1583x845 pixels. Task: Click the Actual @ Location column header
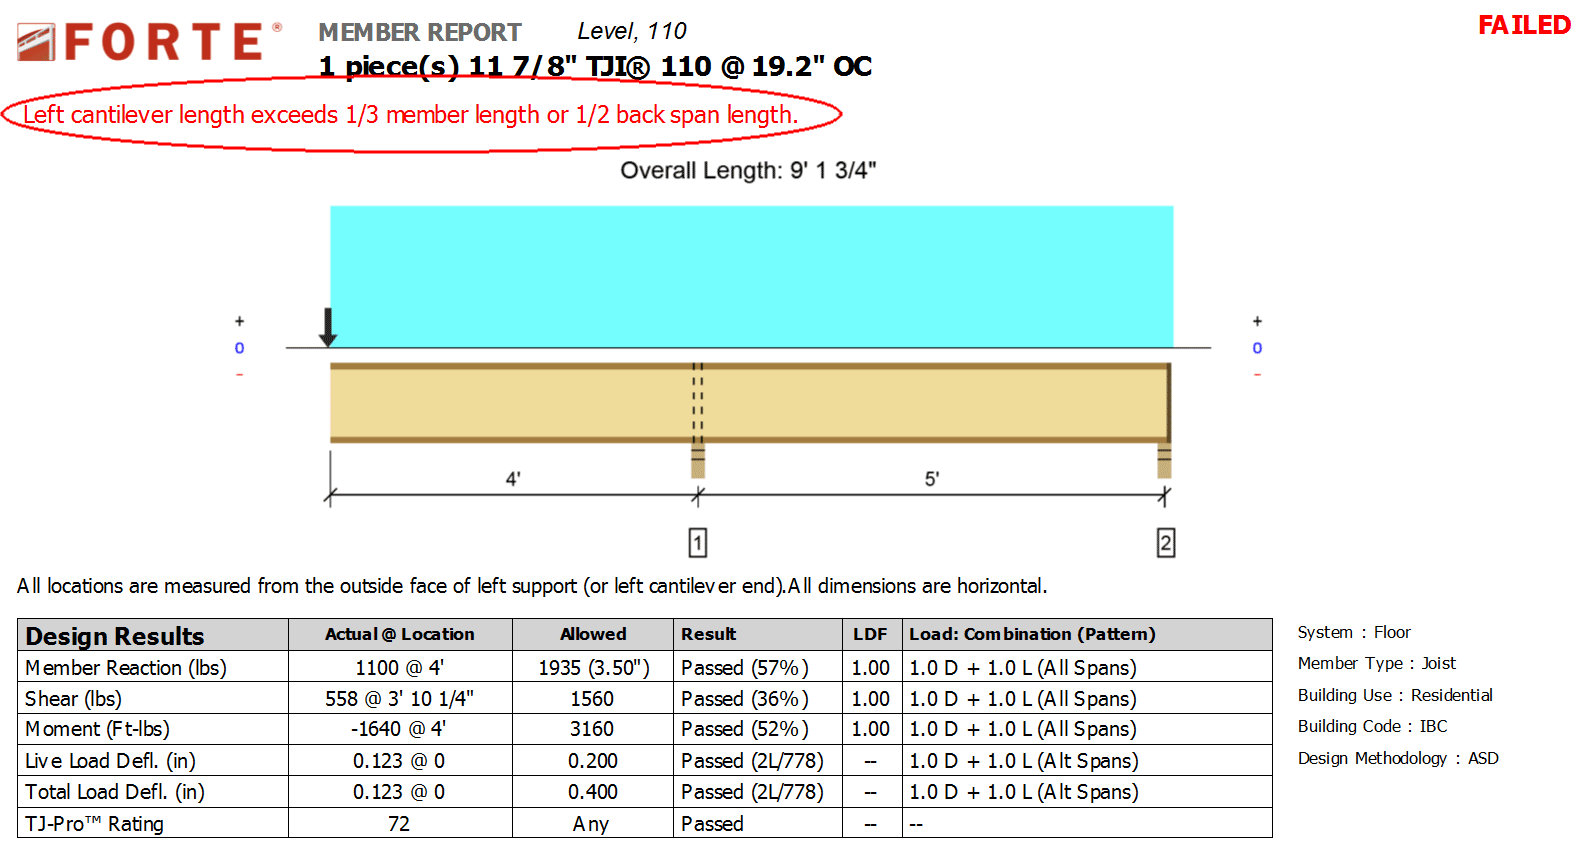[x=400, y=634]
